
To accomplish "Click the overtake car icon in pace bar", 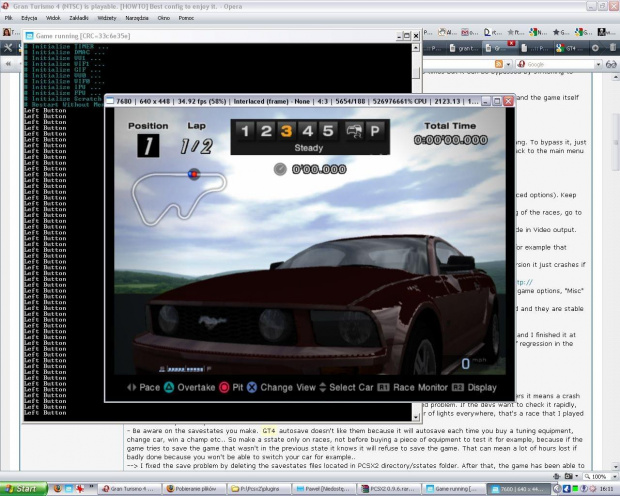I will click(x=354, y=131).
